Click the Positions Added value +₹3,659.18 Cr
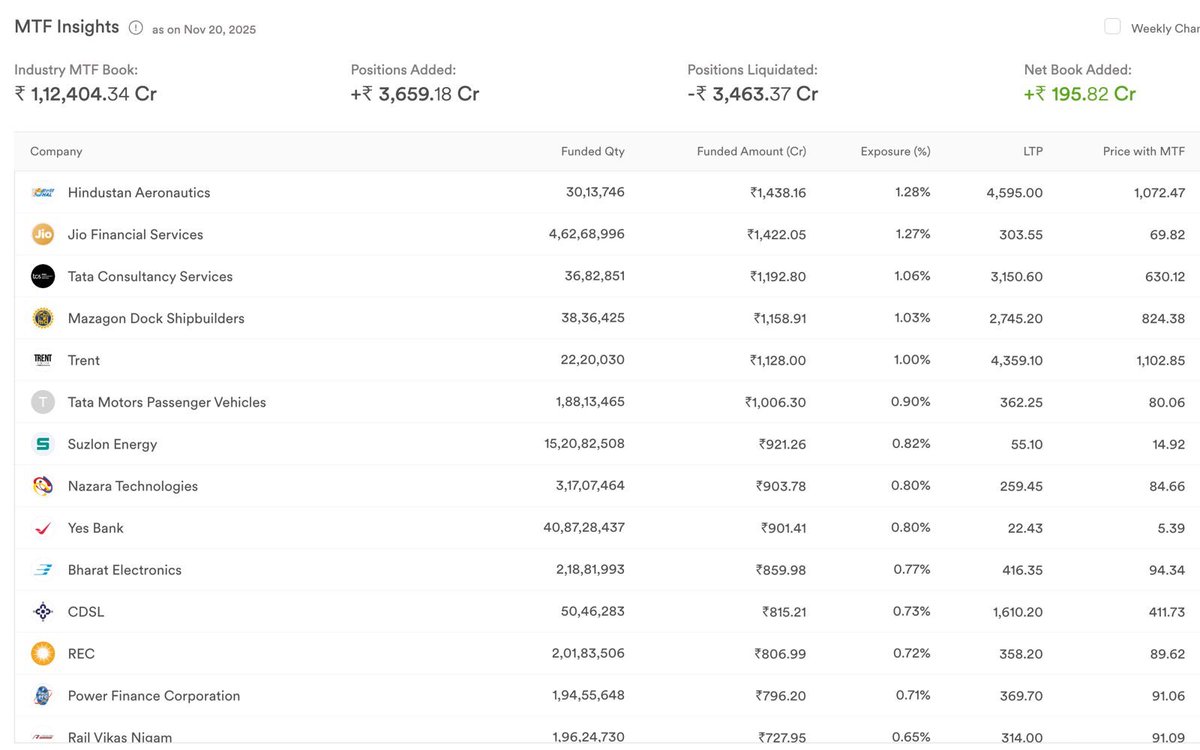Image resolution: width=1200 pixels, height=750 pixels. pyautogui.click(x=415, y=94)
